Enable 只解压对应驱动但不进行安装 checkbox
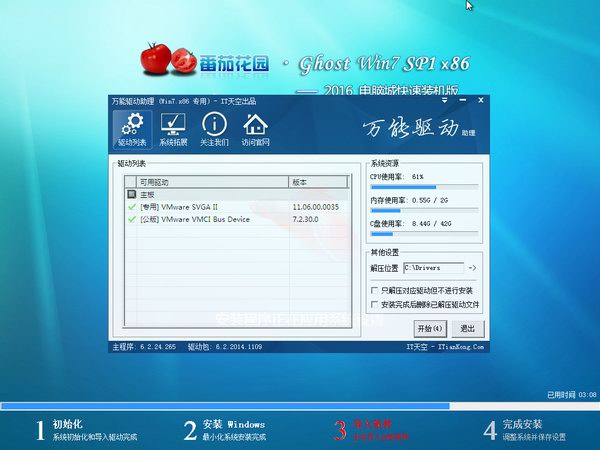 coord(374,291)
